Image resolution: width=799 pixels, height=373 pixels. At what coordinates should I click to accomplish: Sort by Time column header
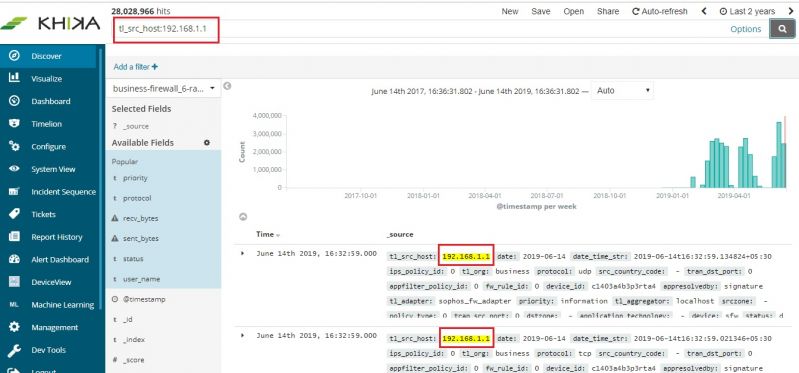coord(268,234)
